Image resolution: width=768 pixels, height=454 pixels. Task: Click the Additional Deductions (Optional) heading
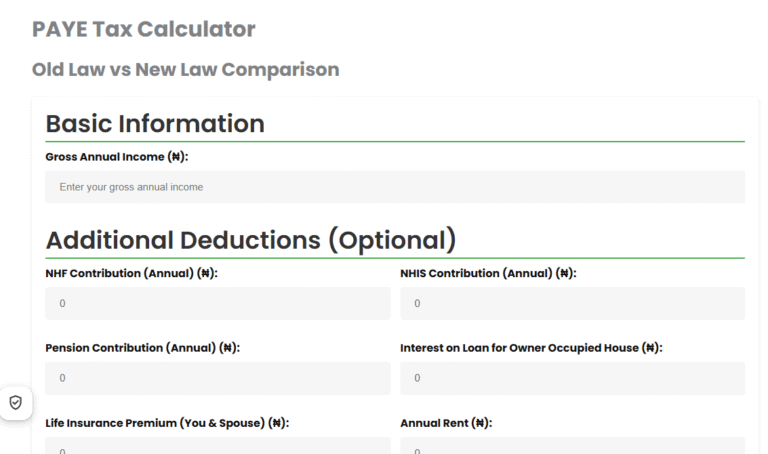251,240
